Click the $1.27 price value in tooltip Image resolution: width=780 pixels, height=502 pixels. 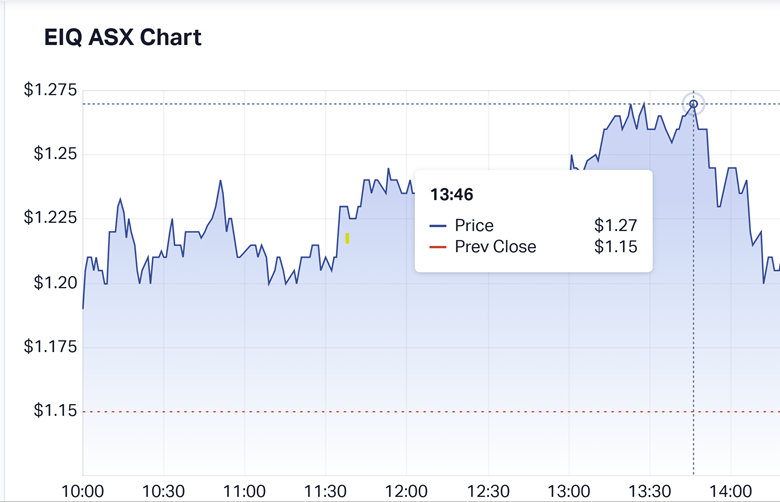[615, 226]
